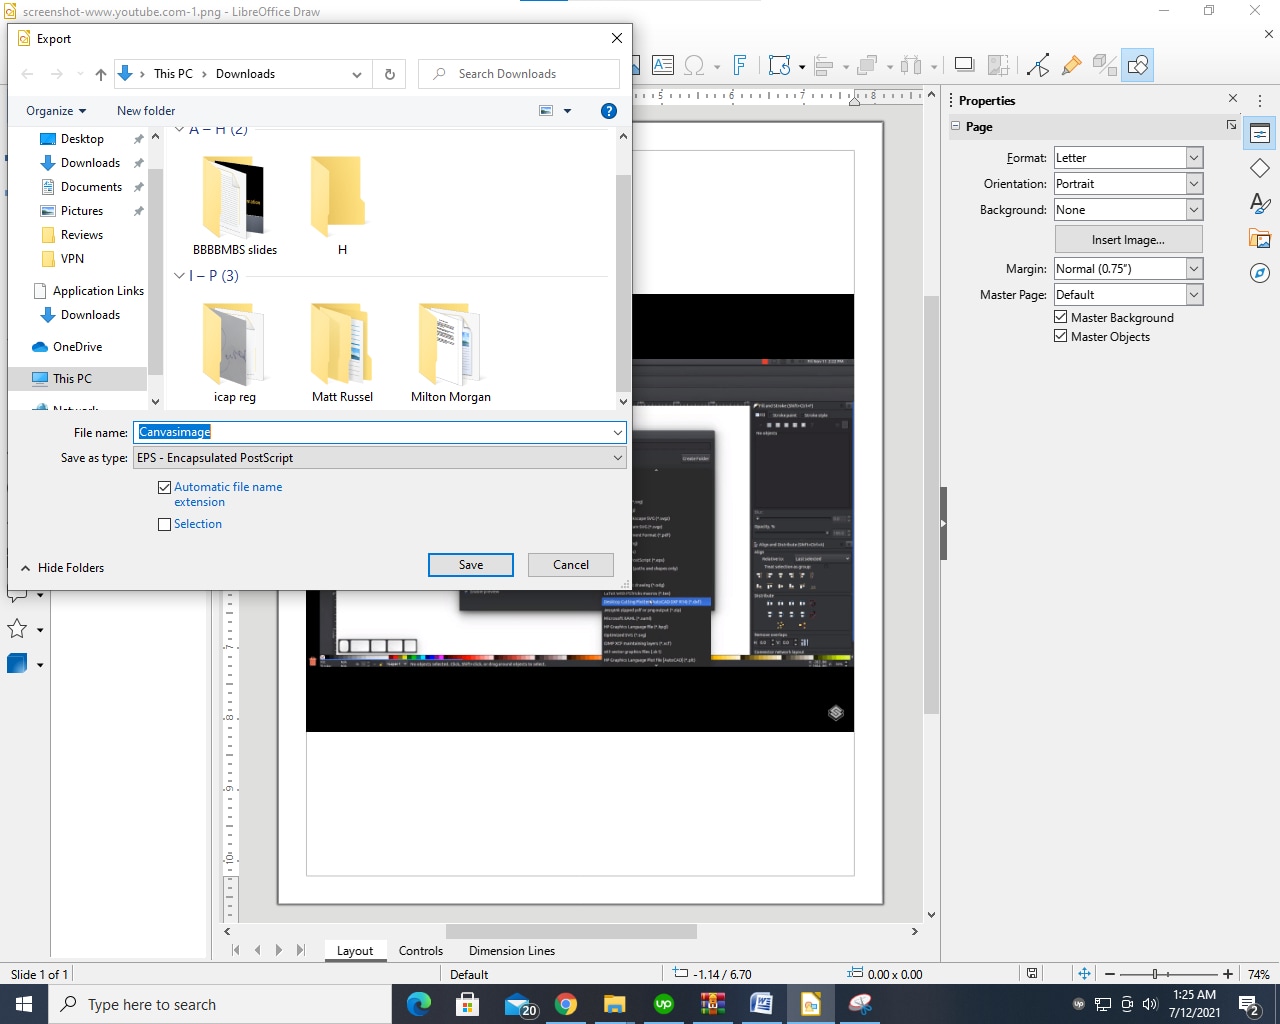
Task: Open the sidebar Properties deck
Action: coord(1260,133)
